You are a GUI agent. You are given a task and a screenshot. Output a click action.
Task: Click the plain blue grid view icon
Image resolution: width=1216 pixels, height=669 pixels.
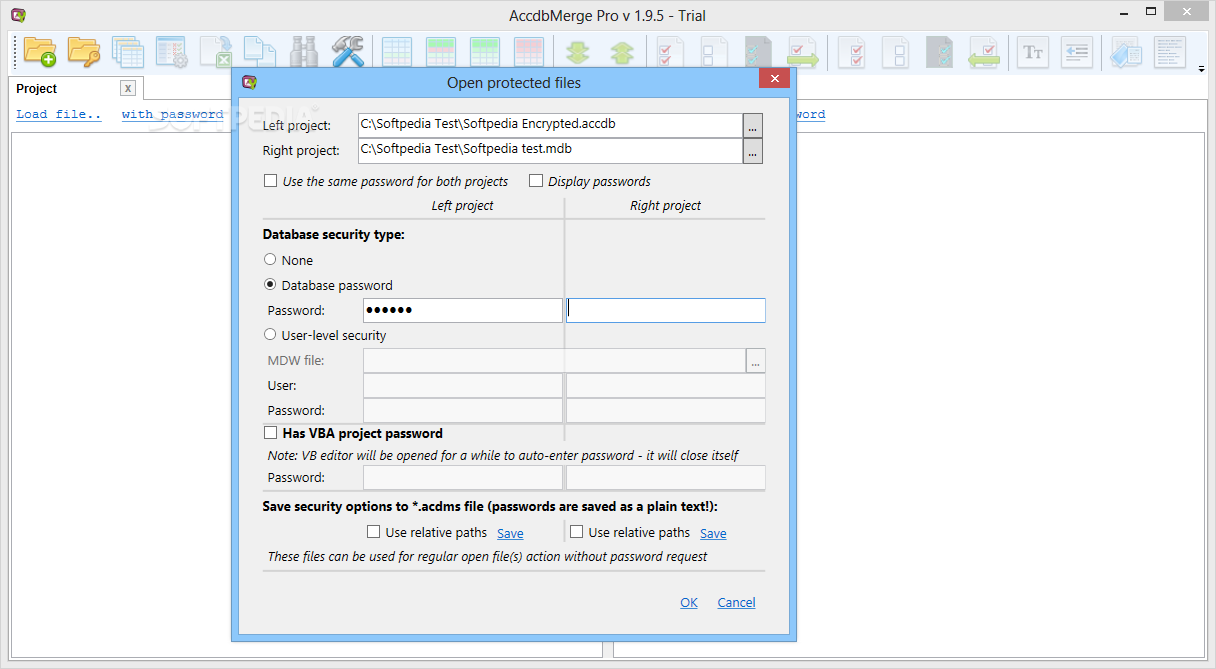(x=397, y=51)
